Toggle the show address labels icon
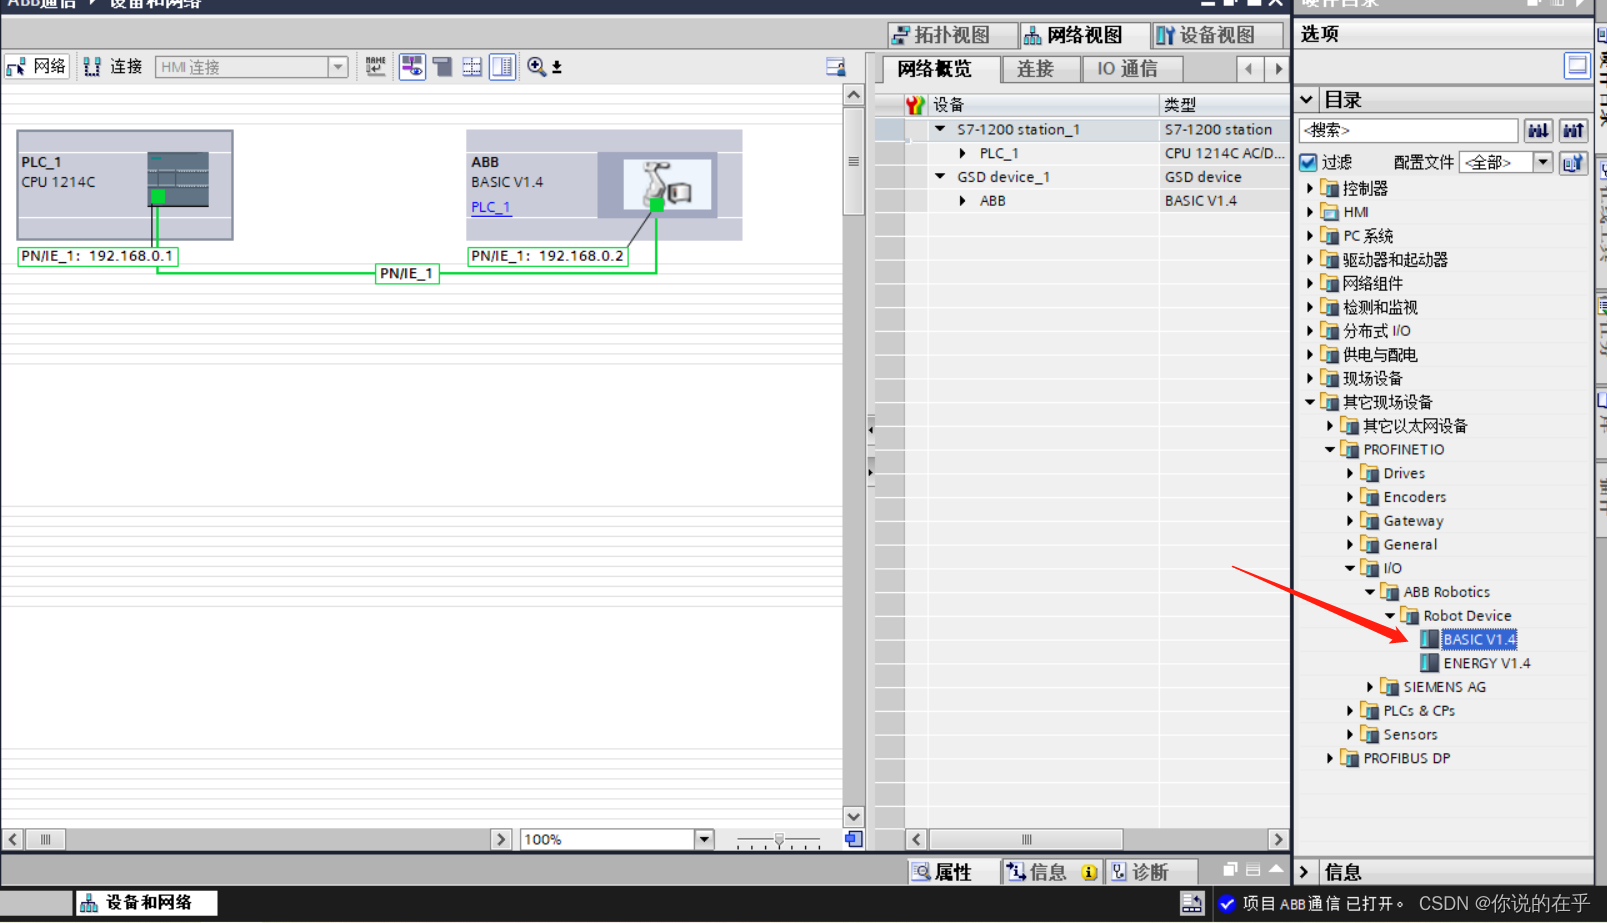1607x923 pixels. 412,67
